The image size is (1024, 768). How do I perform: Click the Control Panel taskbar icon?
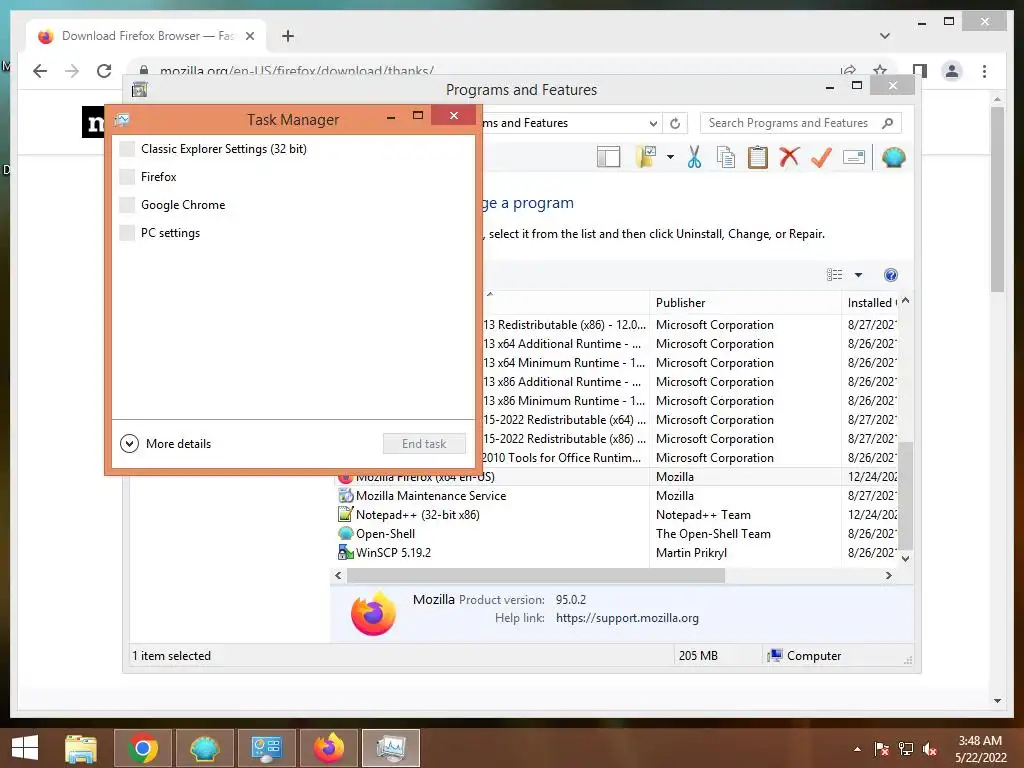pos(266,748)
